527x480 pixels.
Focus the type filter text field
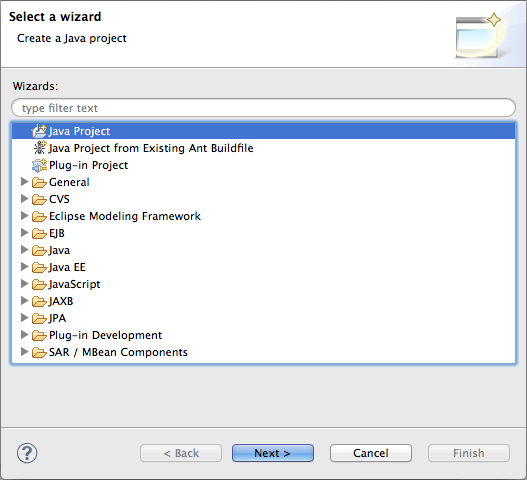264,108
